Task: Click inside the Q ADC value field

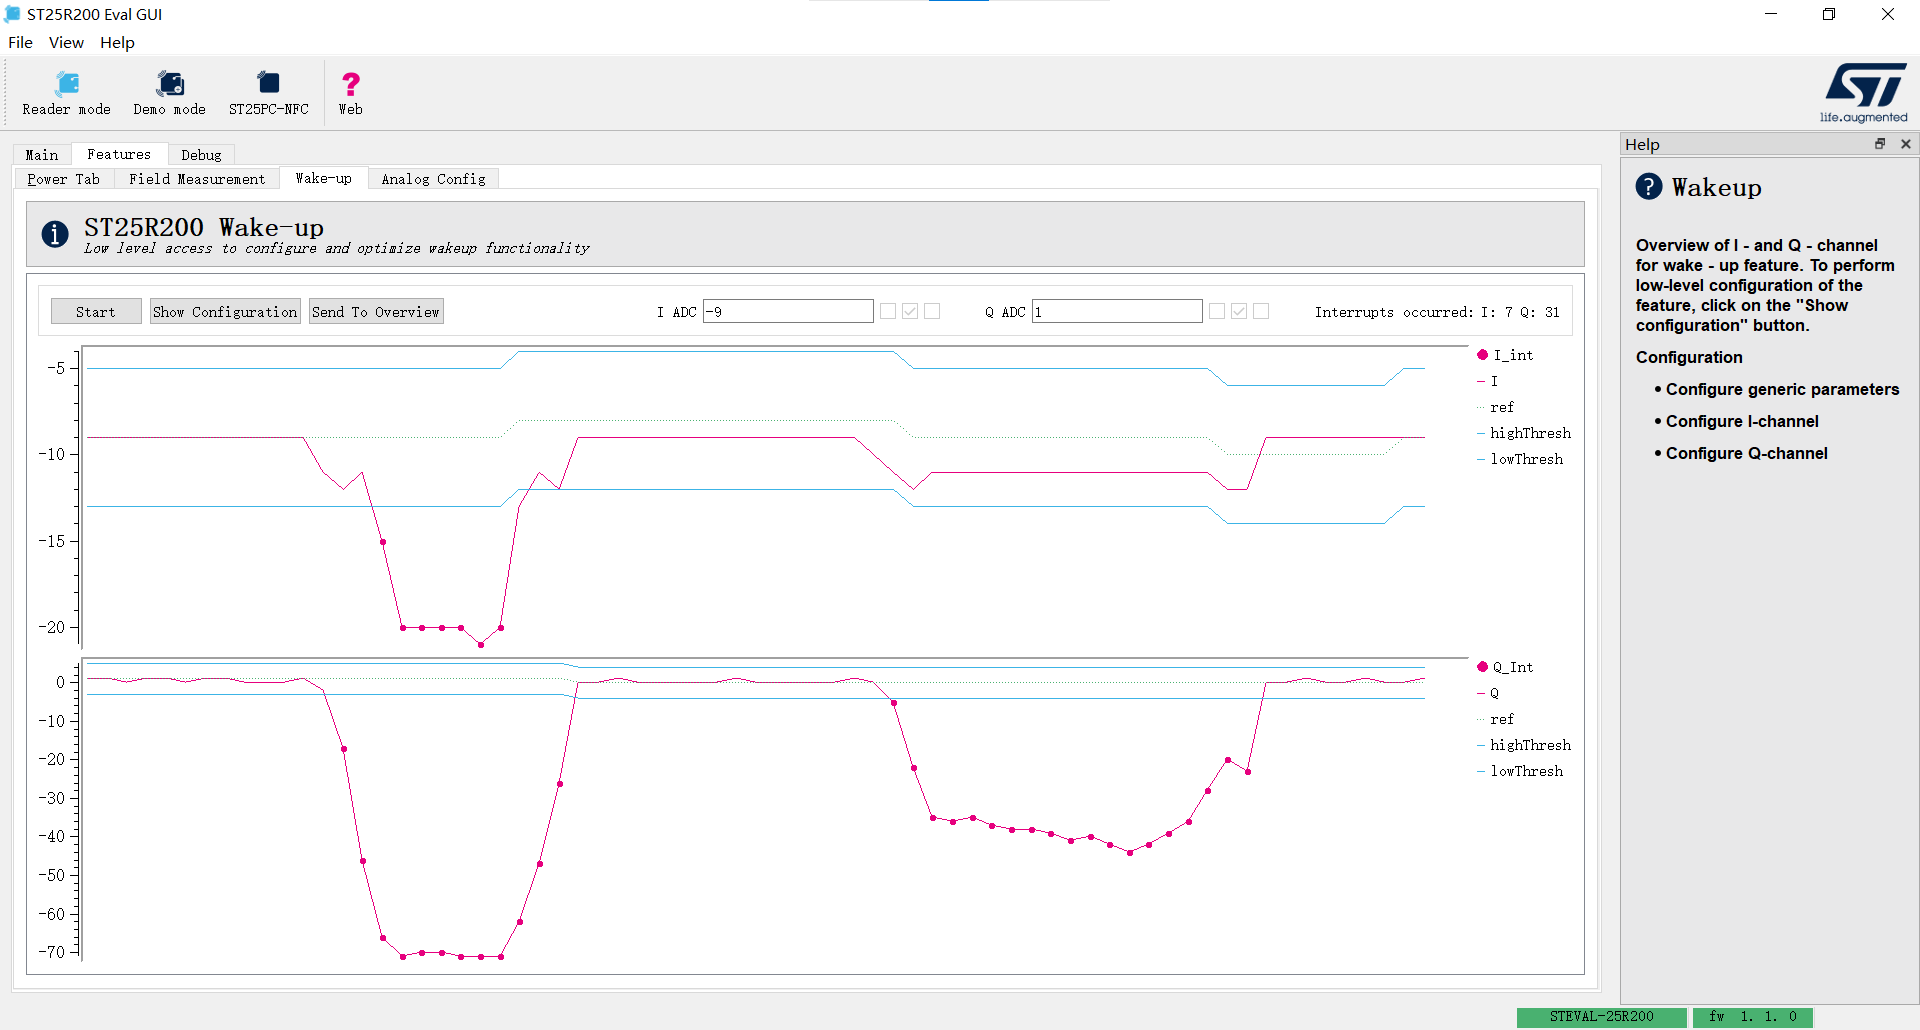Action: (1117, 311)
